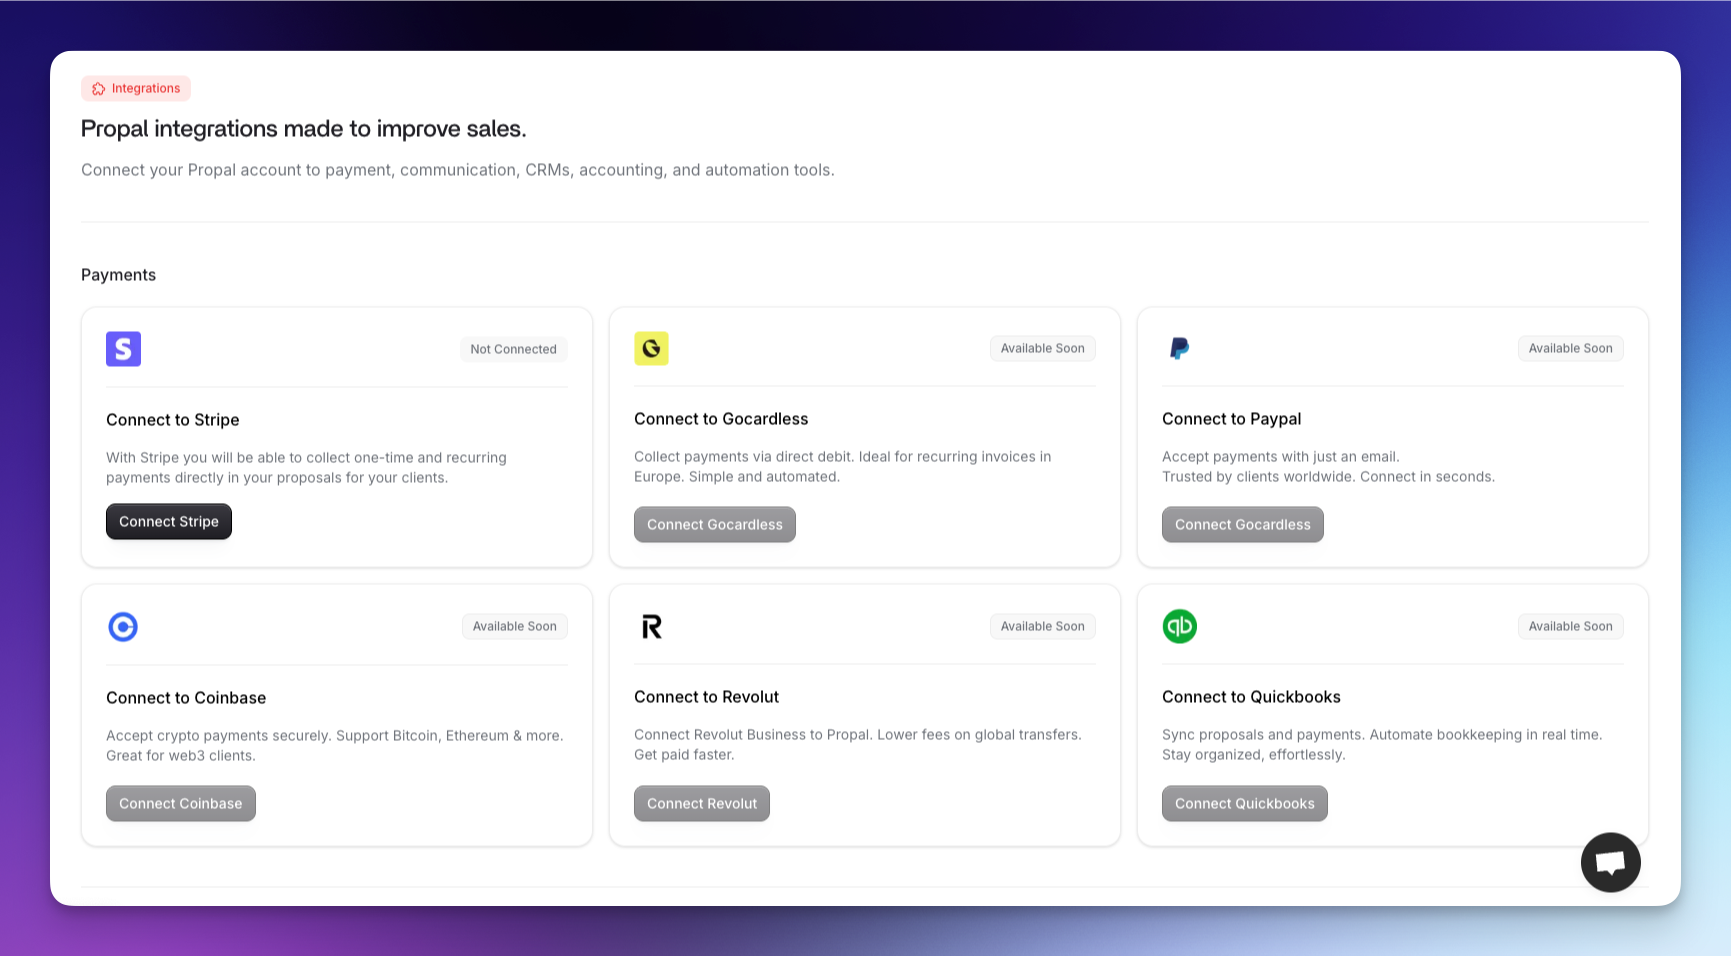Click the Stripe logo icon
The height and width of the screenshot is (956, 1731).
point(123,349)
